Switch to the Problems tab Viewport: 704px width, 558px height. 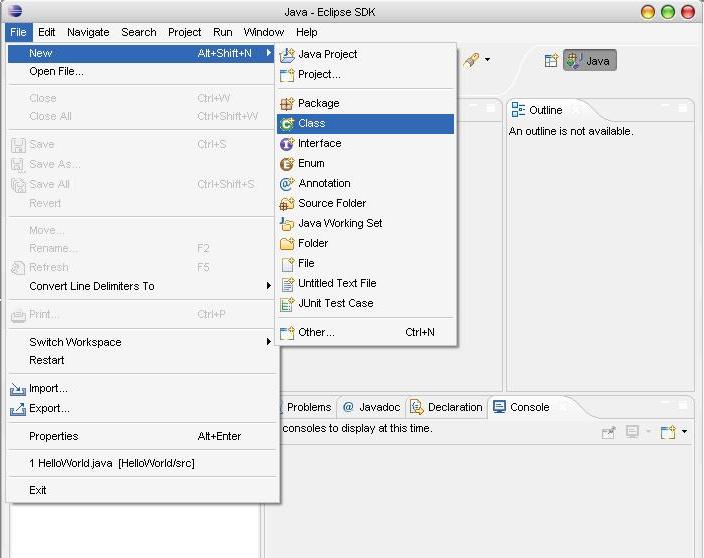coord(308,407)
